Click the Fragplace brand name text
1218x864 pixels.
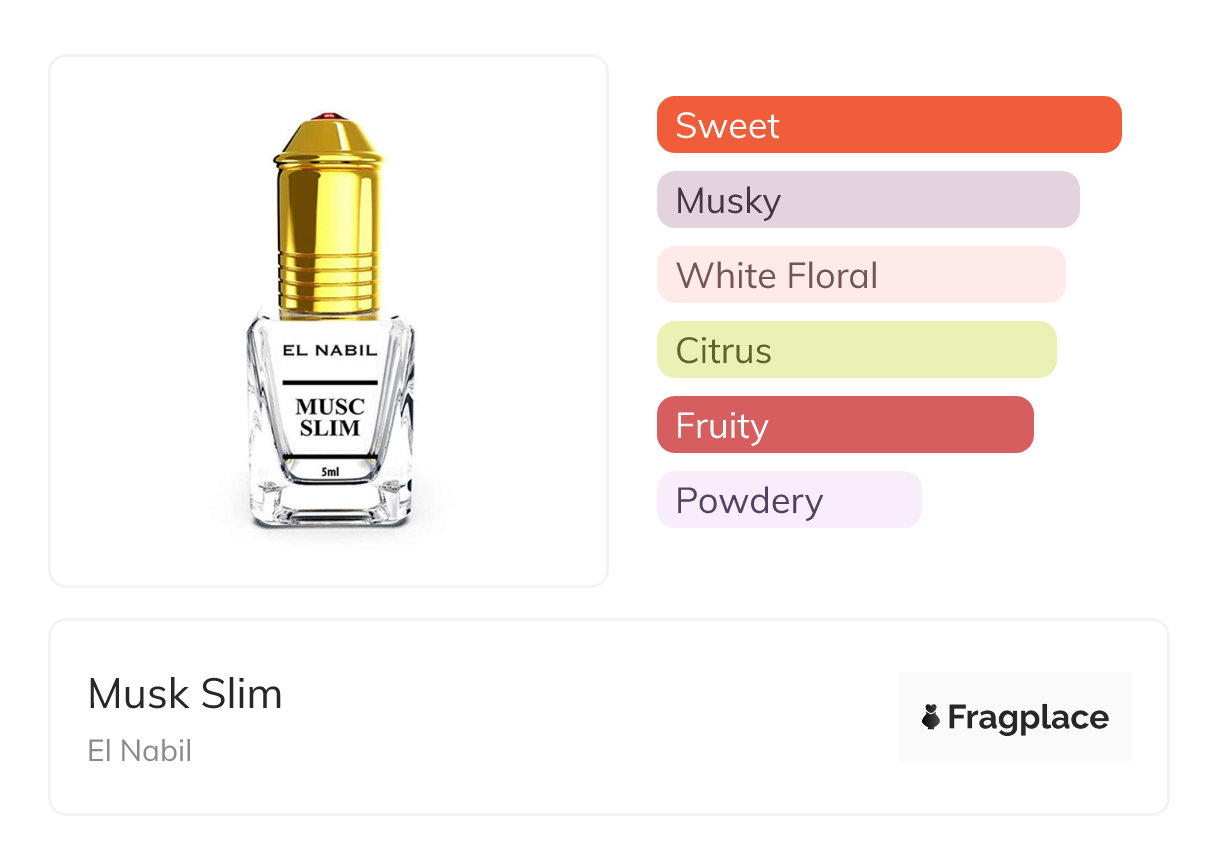click(x=1028, y=717)
